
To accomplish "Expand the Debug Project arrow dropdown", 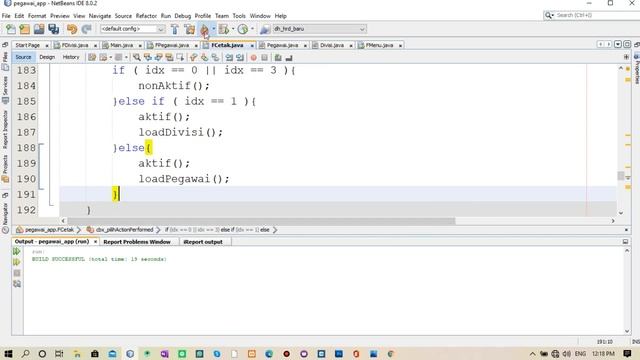I will pos(233,29).
